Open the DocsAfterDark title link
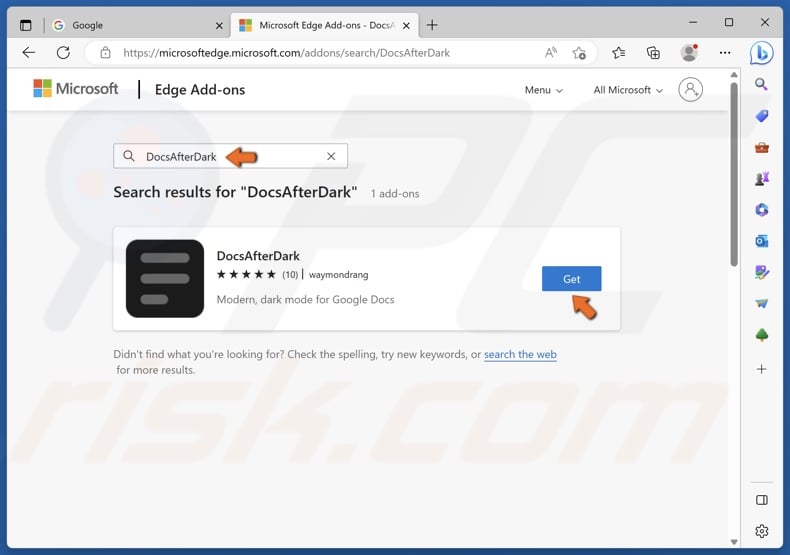 [x=258, y=256]
